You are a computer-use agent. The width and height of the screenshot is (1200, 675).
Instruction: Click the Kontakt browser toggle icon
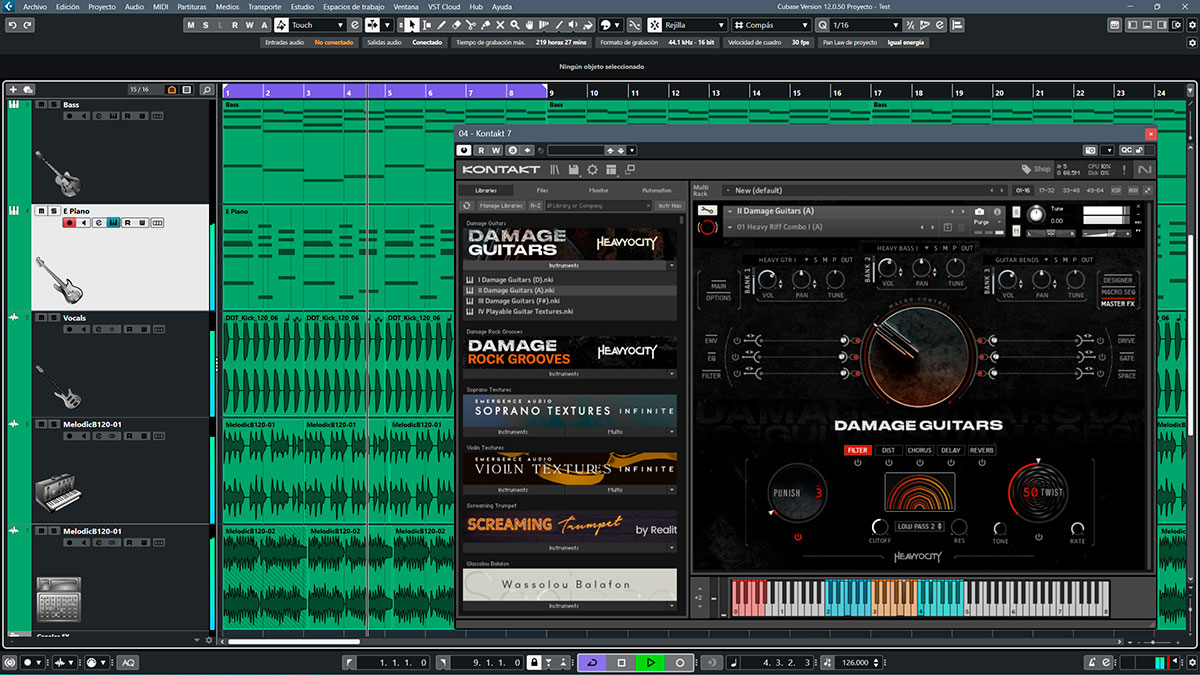554,170
